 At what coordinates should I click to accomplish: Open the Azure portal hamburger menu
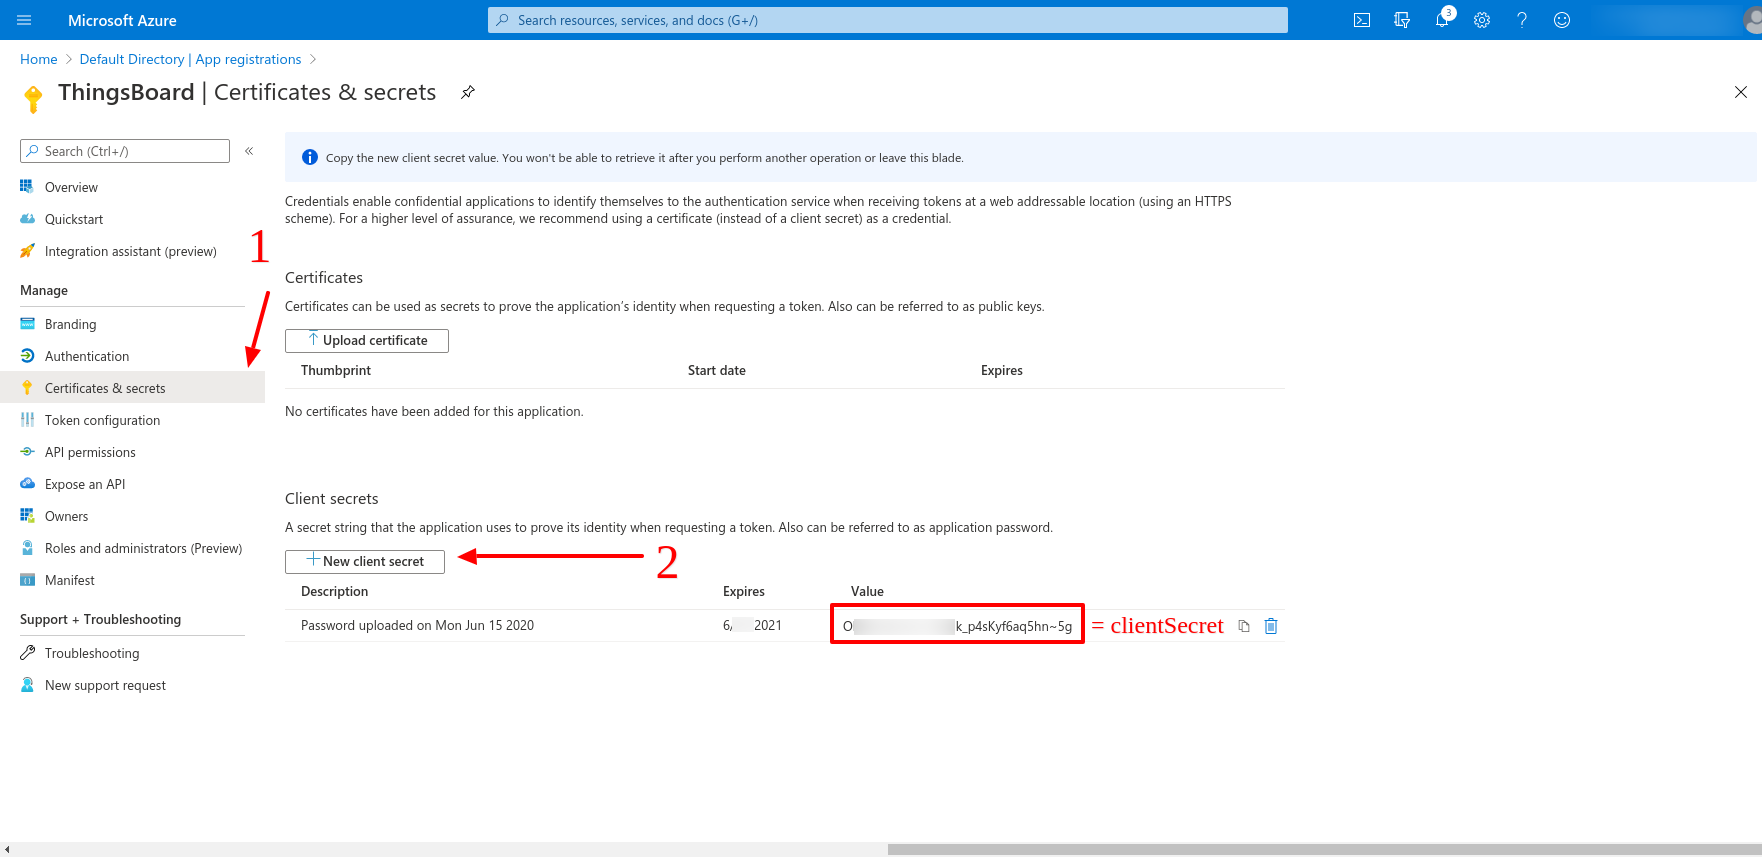pyautogui.click(x=24, y=20)
